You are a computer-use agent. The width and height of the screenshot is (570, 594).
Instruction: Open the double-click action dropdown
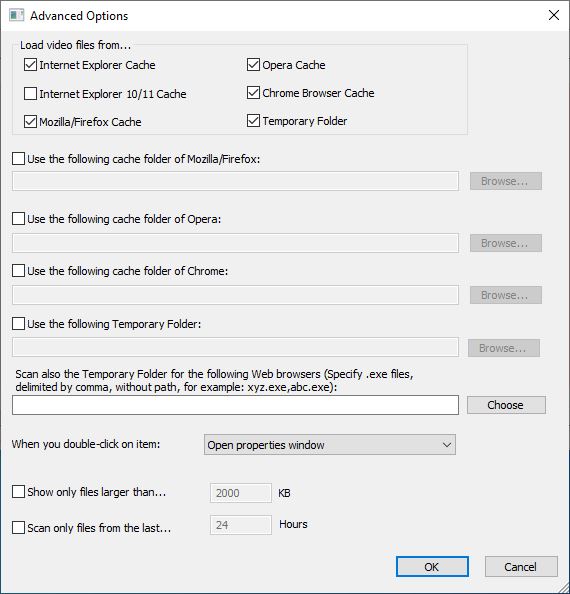click(x=330, y=445)
